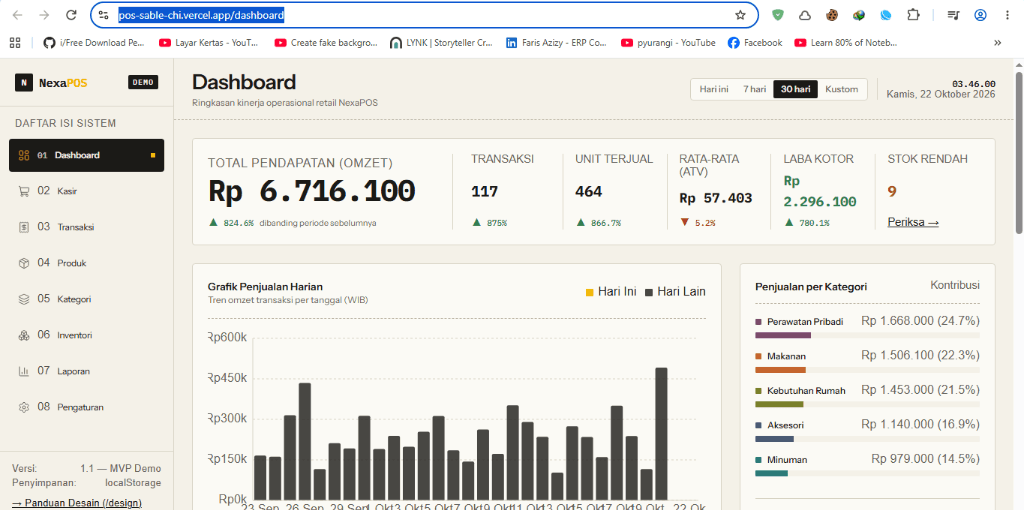The height and width of the screenshot is (510, 1024).
Task: Click the Transaksi receipt icon in sidebar
Action: coord(24,227)
